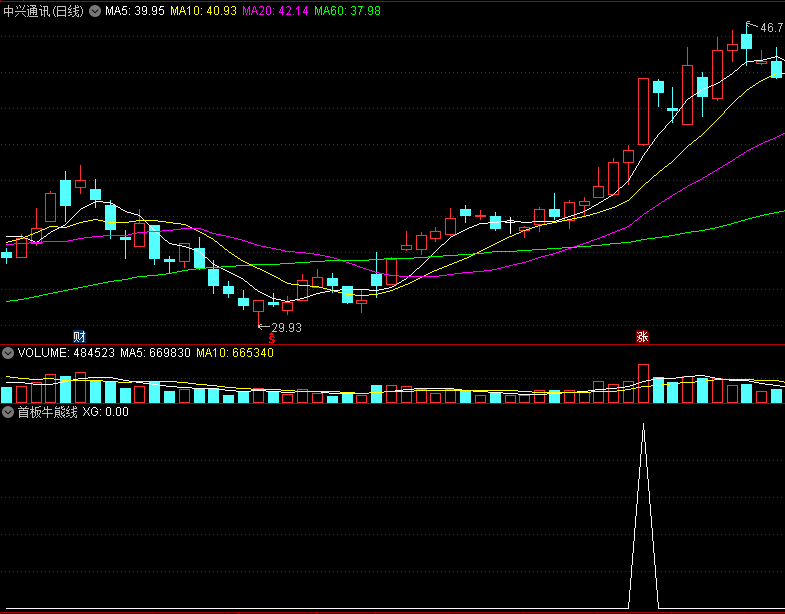Click the 首板牛熊线 indicator name
Image resolution: width=785 pixels, height=614 pixels.
pos(48,412)
